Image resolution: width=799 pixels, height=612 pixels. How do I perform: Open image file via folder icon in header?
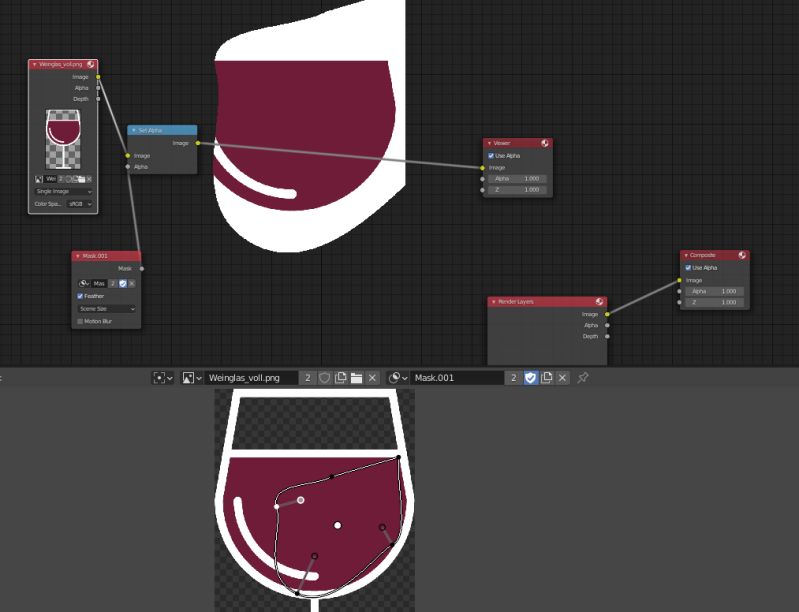356,378
